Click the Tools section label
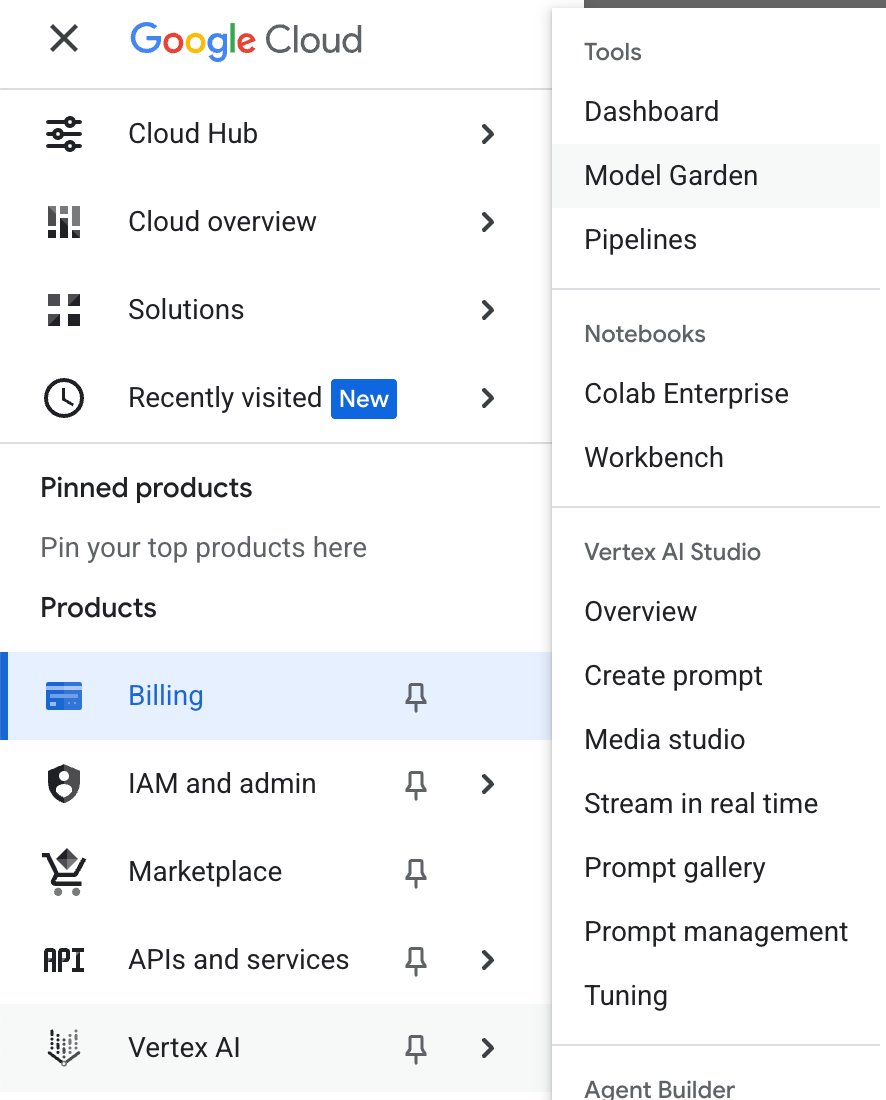This screenshot has height=1100, width=886. (613, 52)
